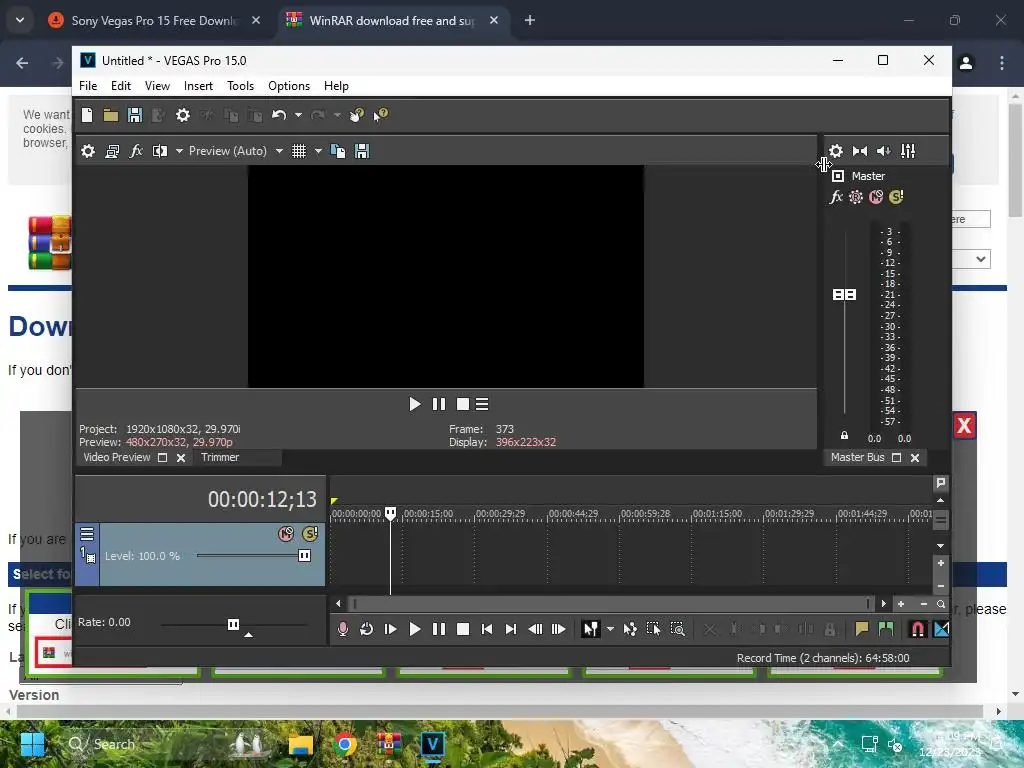The height and width of the screenshot is (768, 1024).
Task: Solo the Master bus
Action: [x=896, y=197]
